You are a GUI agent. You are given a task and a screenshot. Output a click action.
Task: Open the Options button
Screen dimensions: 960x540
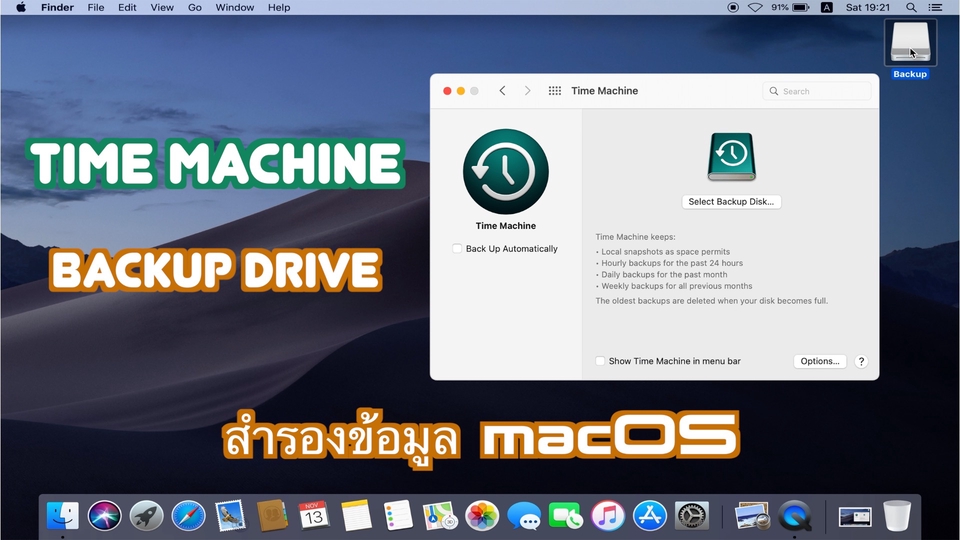[820, 361]
